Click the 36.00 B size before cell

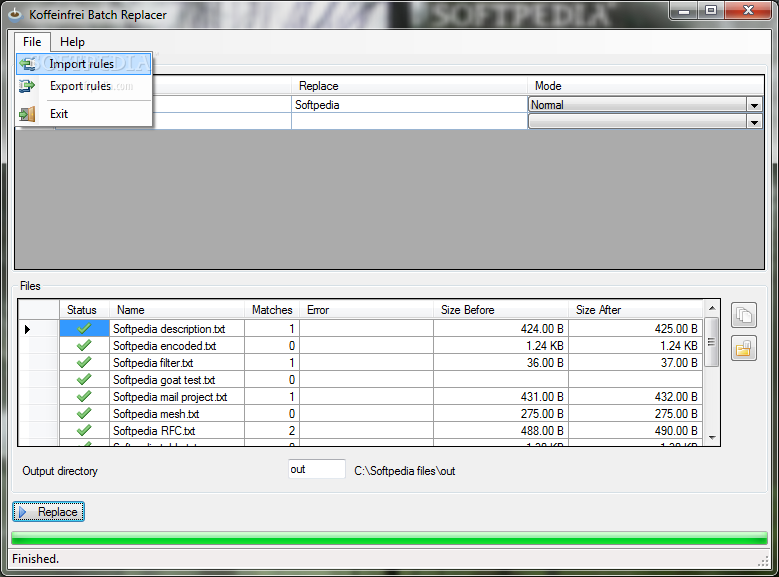point(501,362)
